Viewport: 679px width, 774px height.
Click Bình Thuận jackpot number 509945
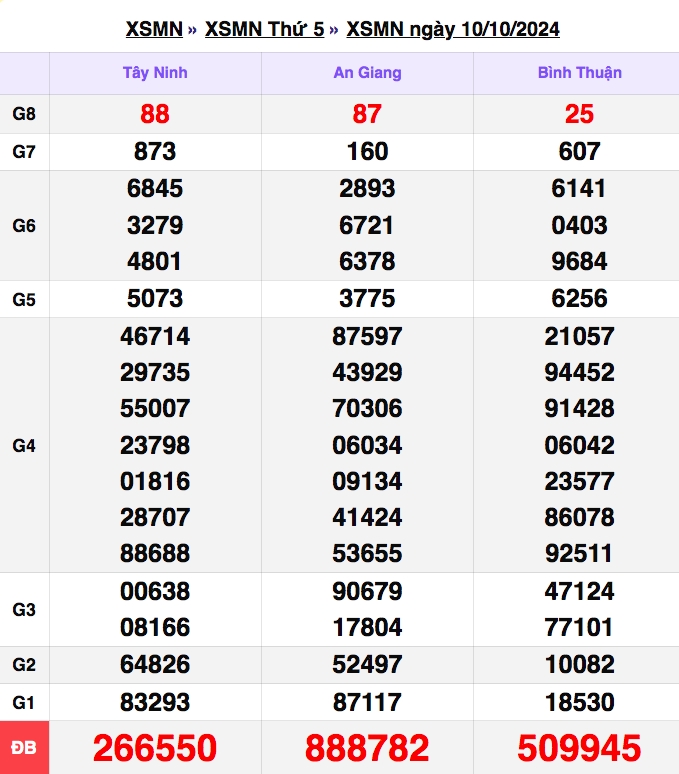(579, 748)
